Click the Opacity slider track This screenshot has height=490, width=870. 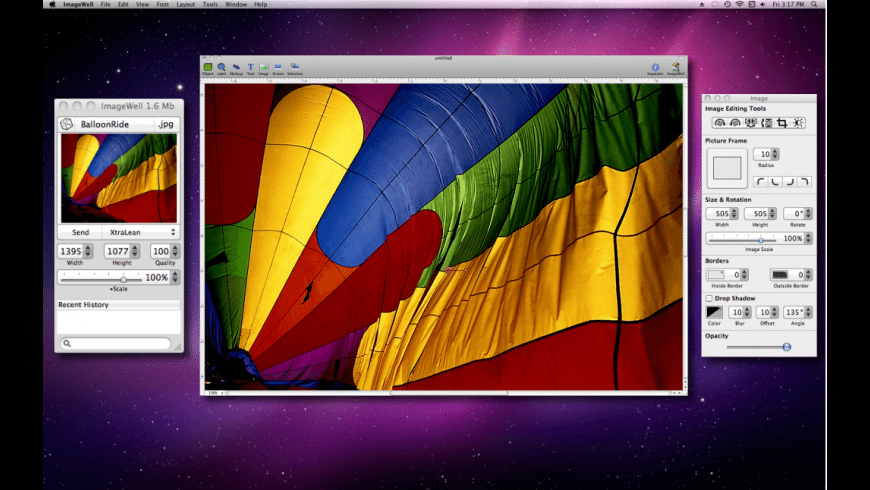[758, 347]
